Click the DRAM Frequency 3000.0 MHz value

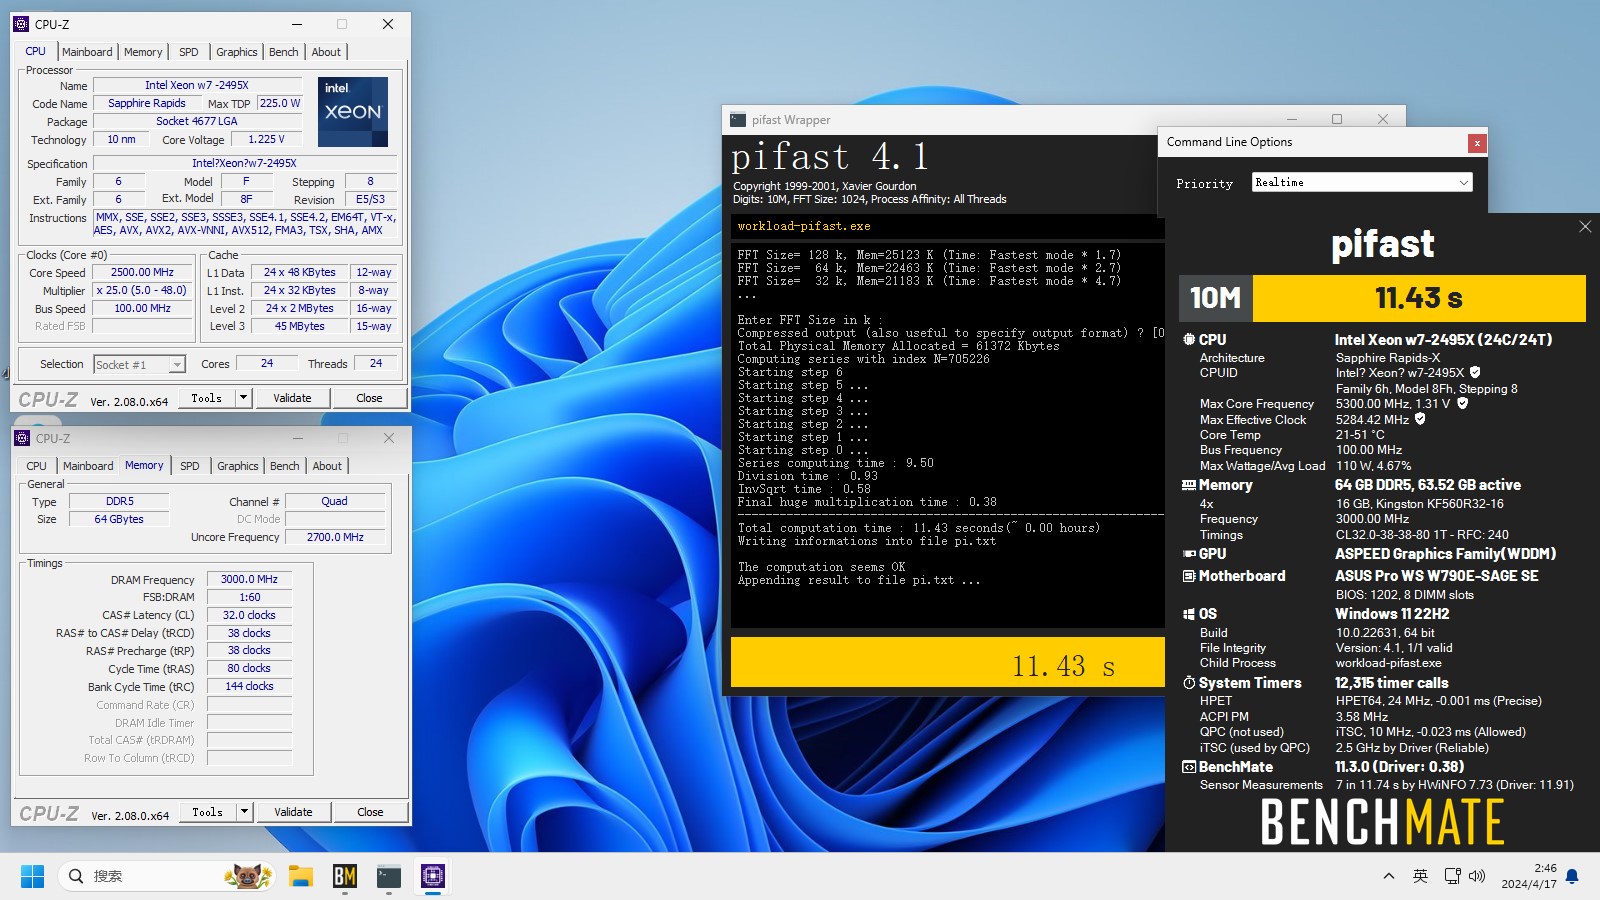click(250, 579)
